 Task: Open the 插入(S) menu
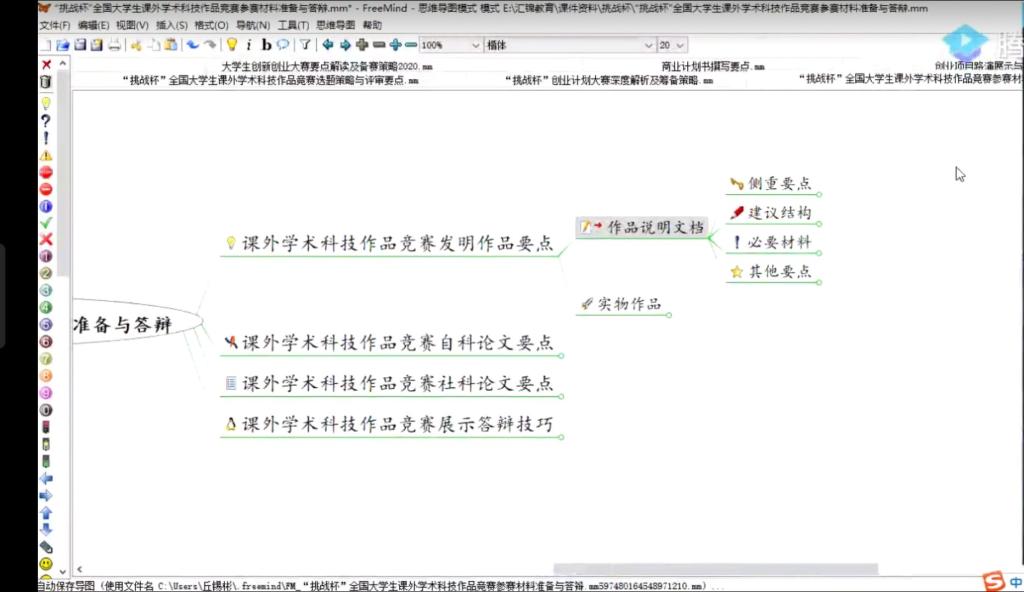[170, 24]
